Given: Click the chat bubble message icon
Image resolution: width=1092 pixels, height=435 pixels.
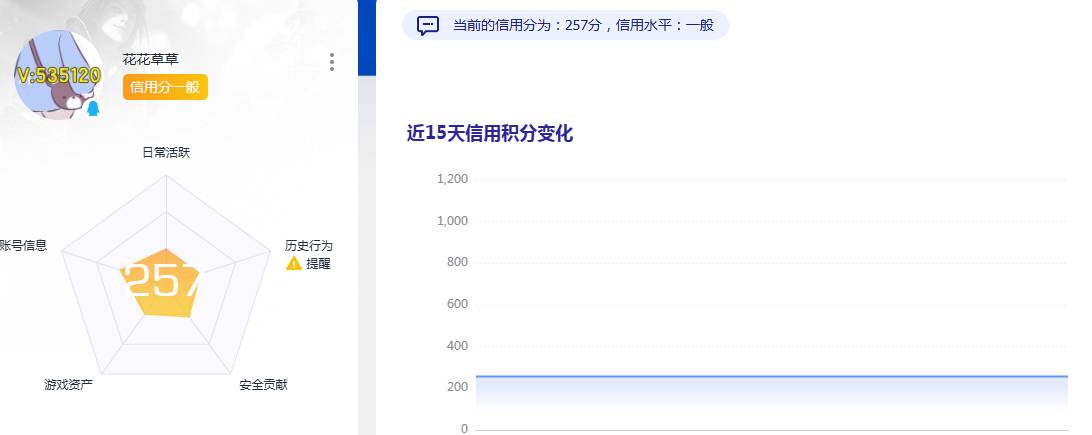Looking at the screenshot, I should 428,26.
